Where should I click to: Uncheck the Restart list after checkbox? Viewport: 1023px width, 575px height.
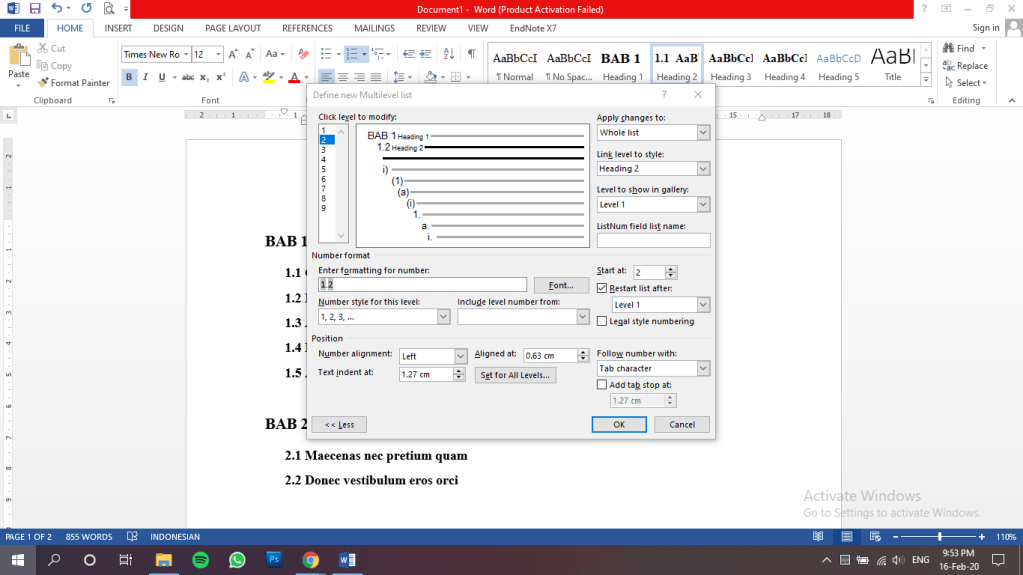[x=601, y=288]
